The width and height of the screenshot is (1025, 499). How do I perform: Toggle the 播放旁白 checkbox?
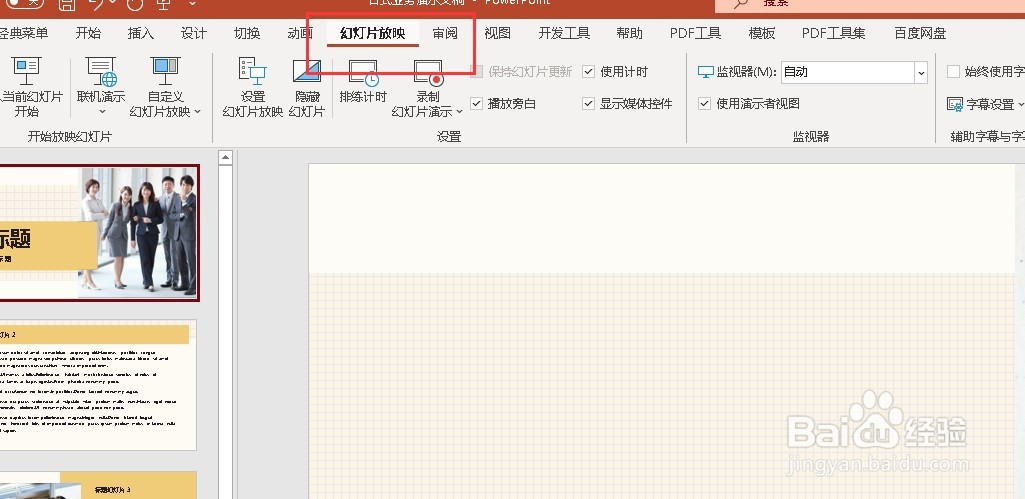coord(477,103)
